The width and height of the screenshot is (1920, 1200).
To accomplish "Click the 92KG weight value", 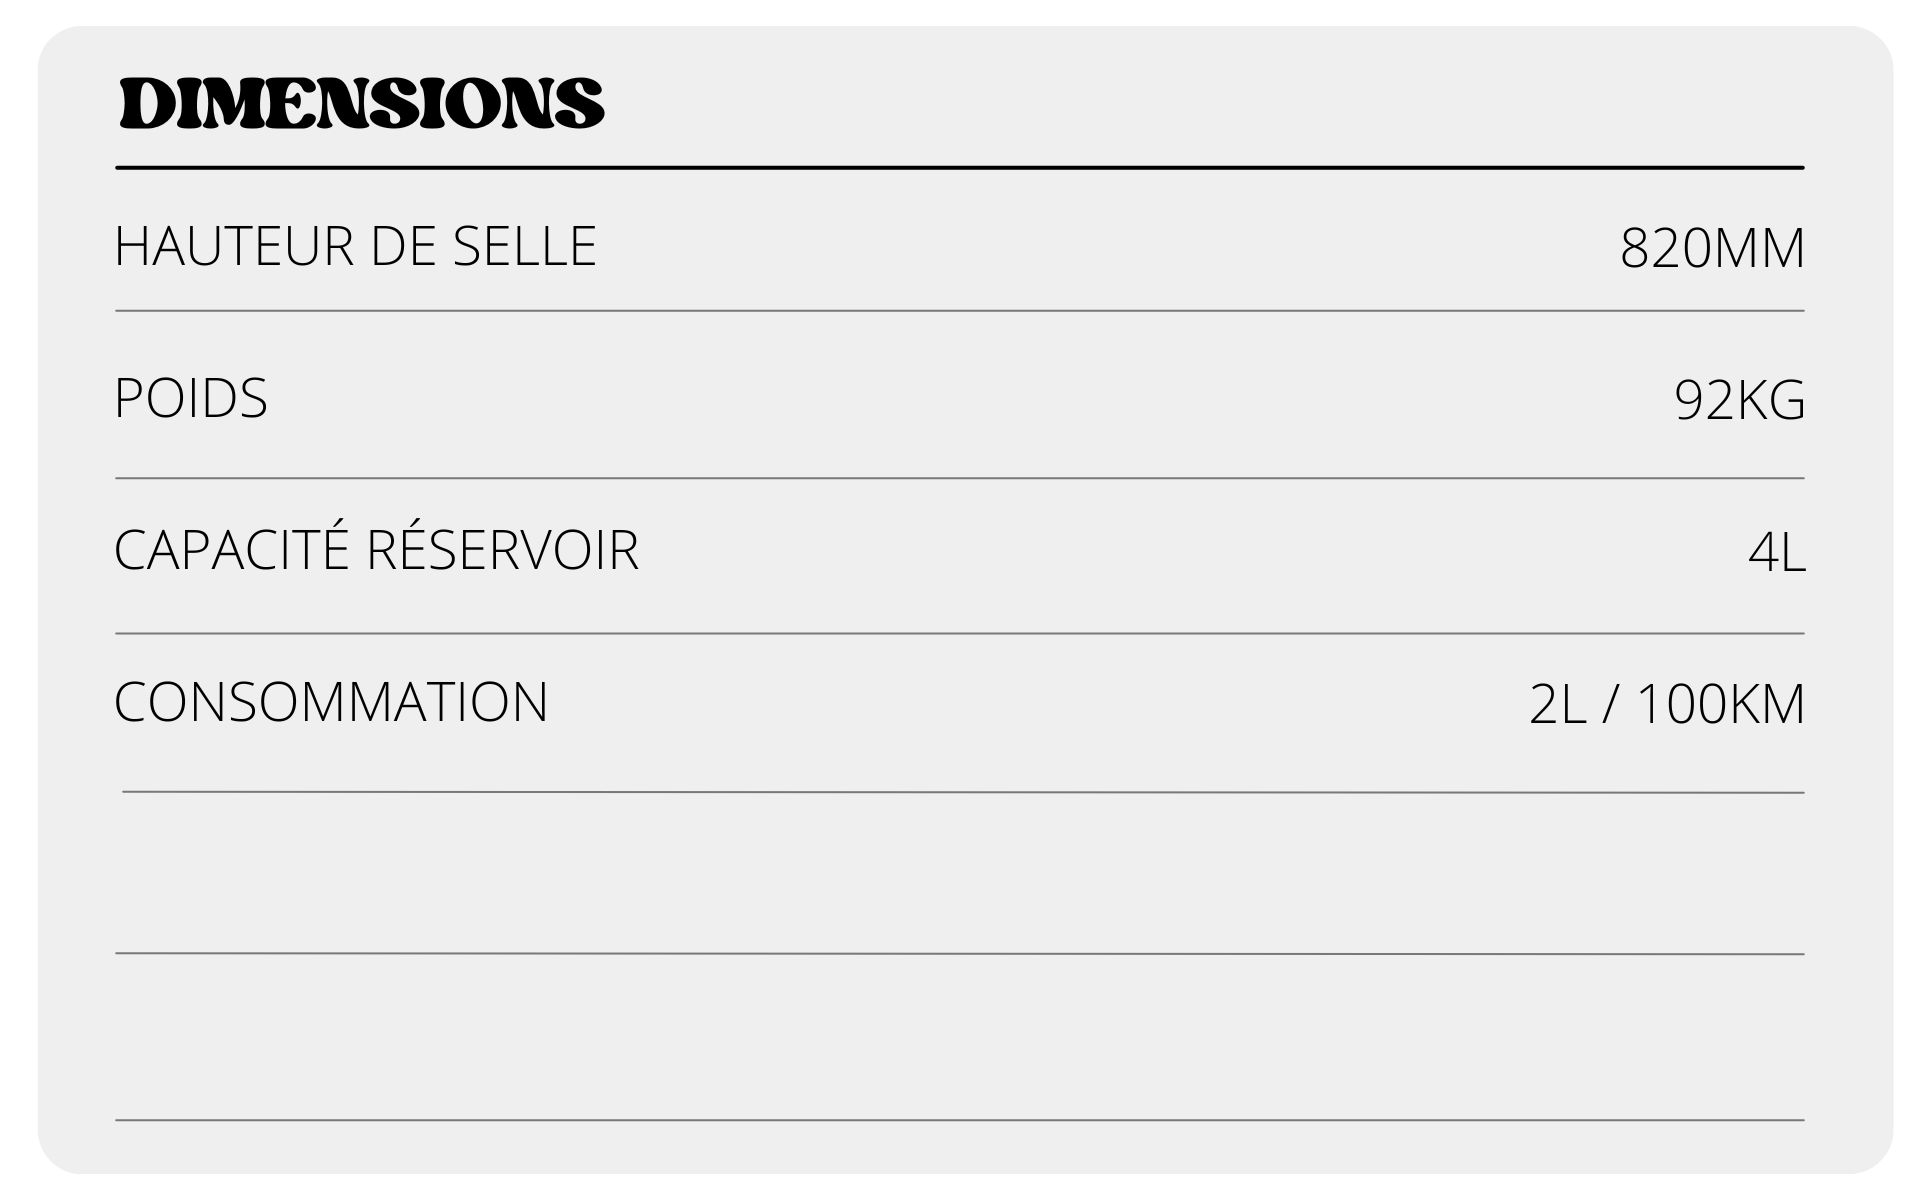I will tap(1739, 401).
